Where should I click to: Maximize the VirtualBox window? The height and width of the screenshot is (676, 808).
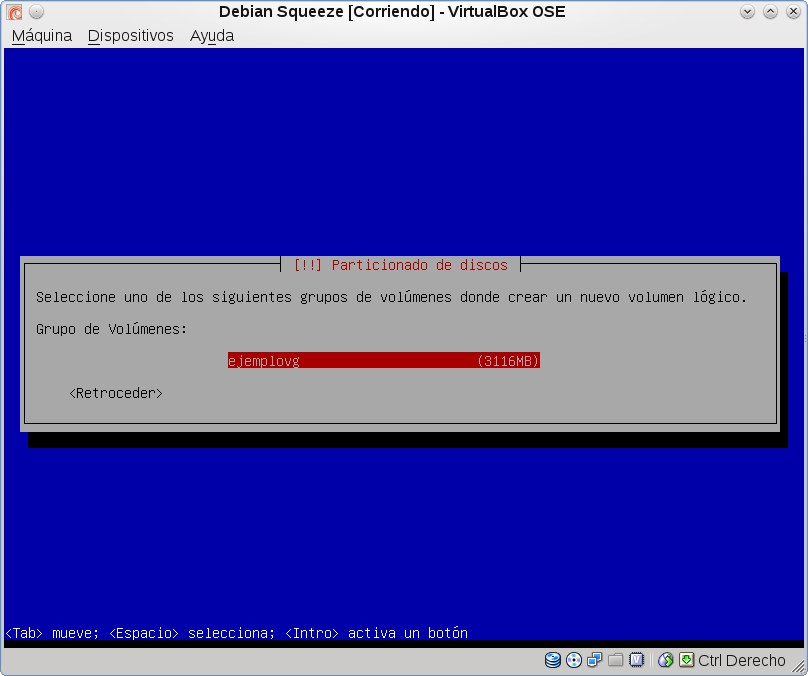point(770,11)
